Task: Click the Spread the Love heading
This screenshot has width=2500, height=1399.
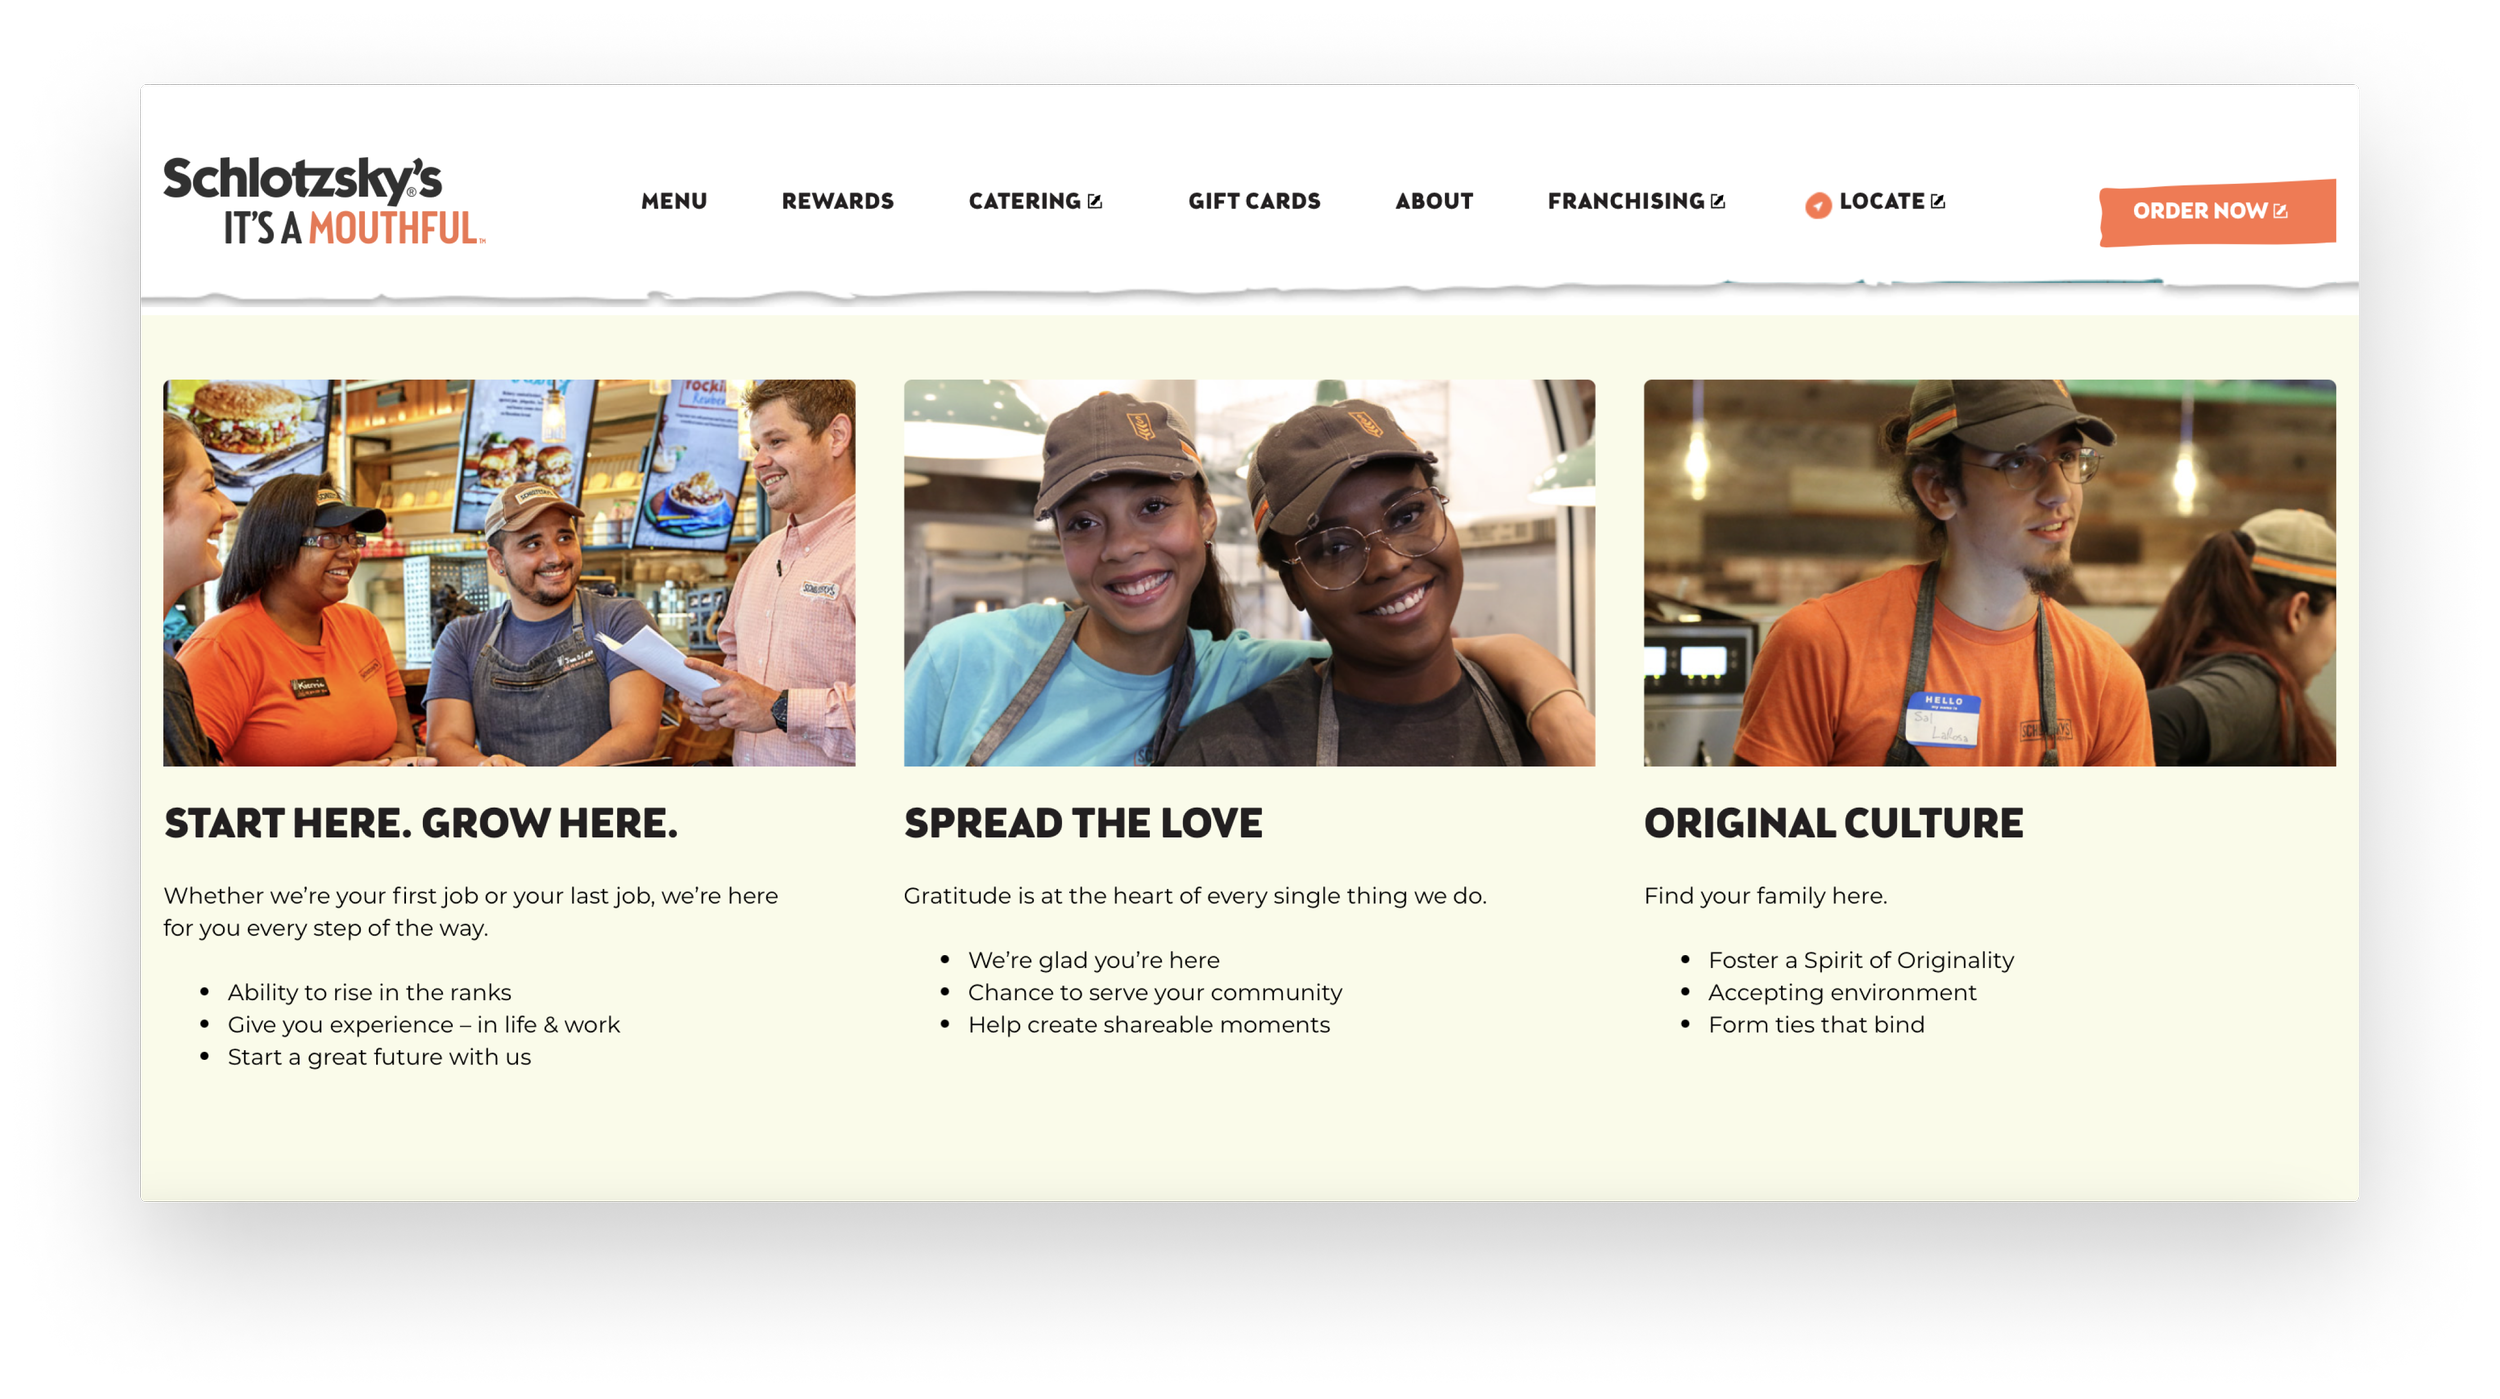Action: point(1083,823)
